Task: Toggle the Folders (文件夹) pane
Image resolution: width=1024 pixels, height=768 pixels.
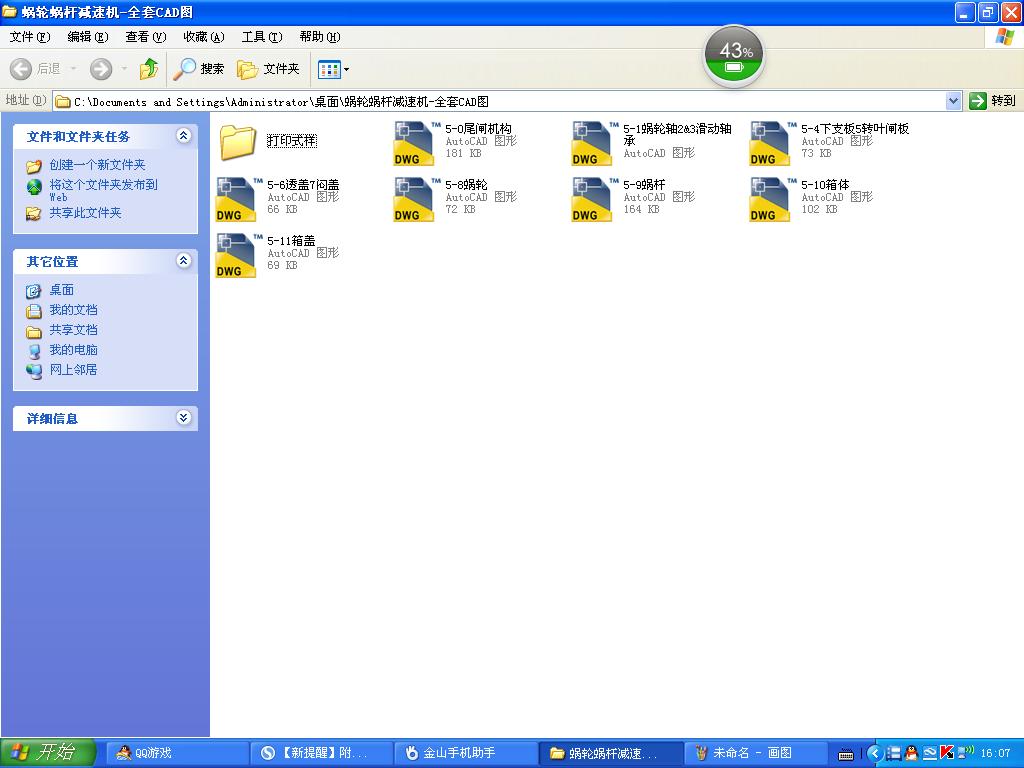Action: click(x=268, y=69)
